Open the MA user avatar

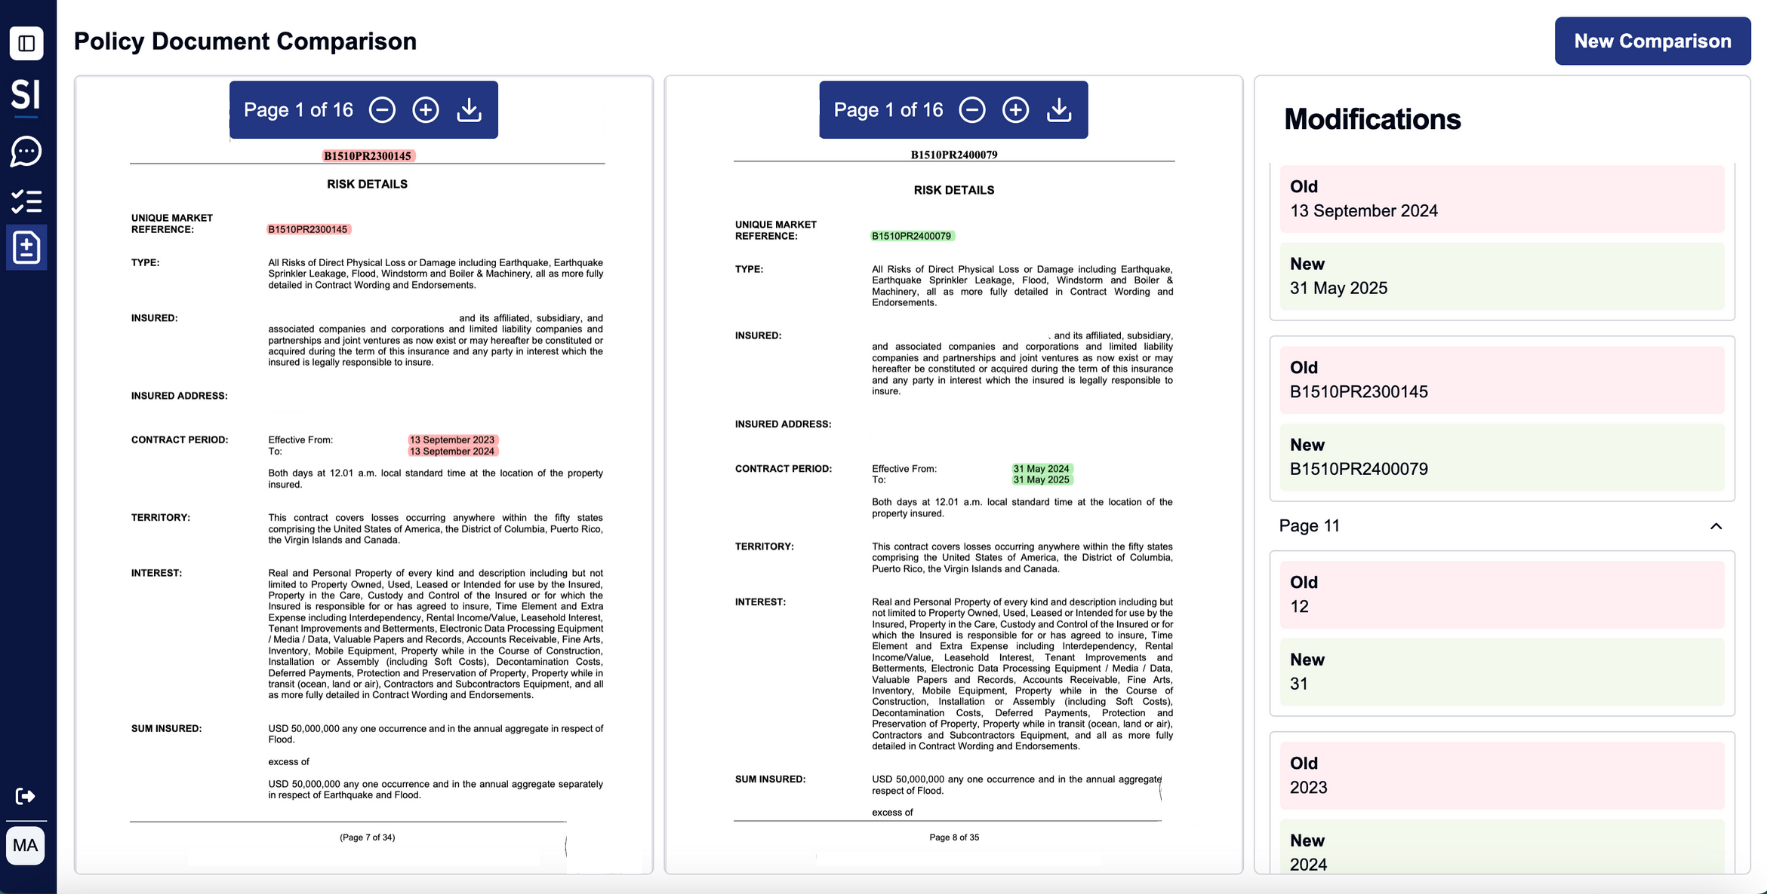click(26, 846)
